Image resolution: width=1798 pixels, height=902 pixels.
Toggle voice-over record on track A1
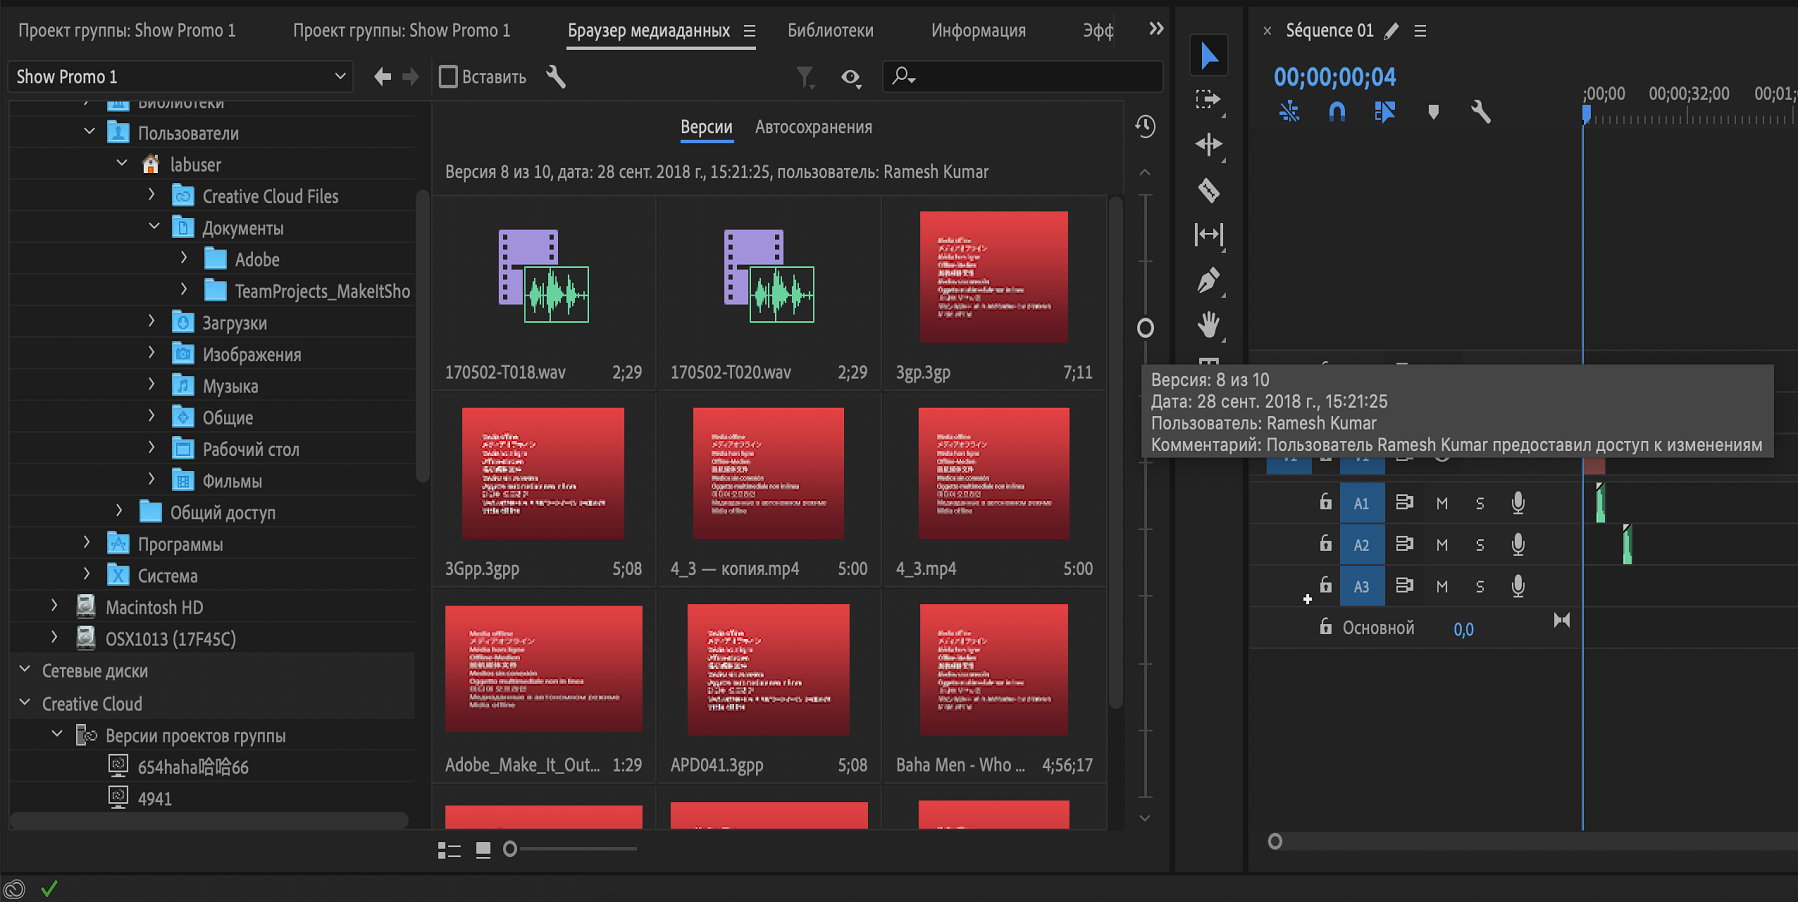pyautogui.click(x=1518, y=503)
